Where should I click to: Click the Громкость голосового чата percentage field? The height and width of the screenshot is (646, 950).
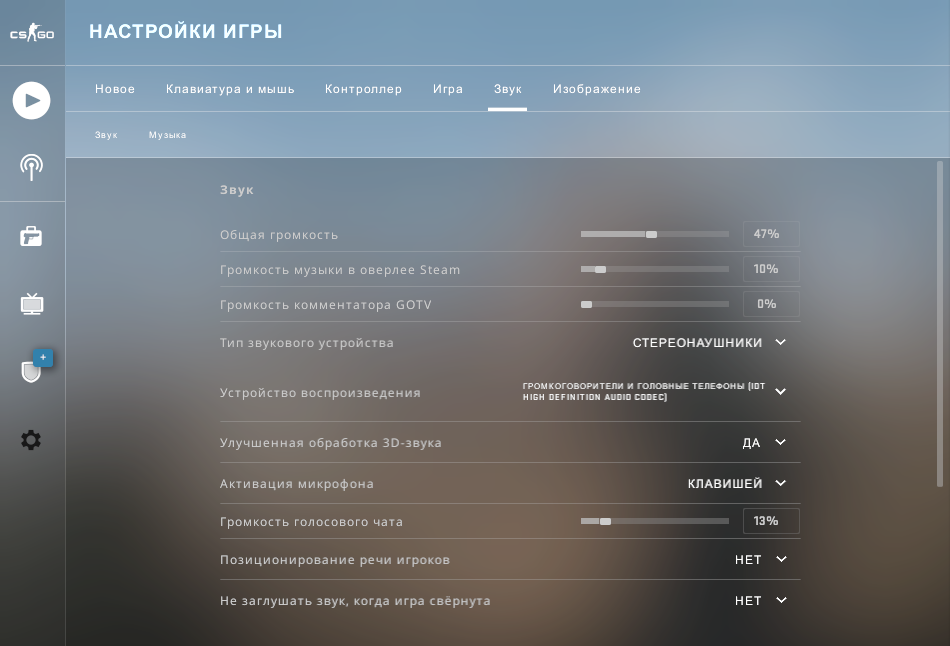tap(770, 521)
